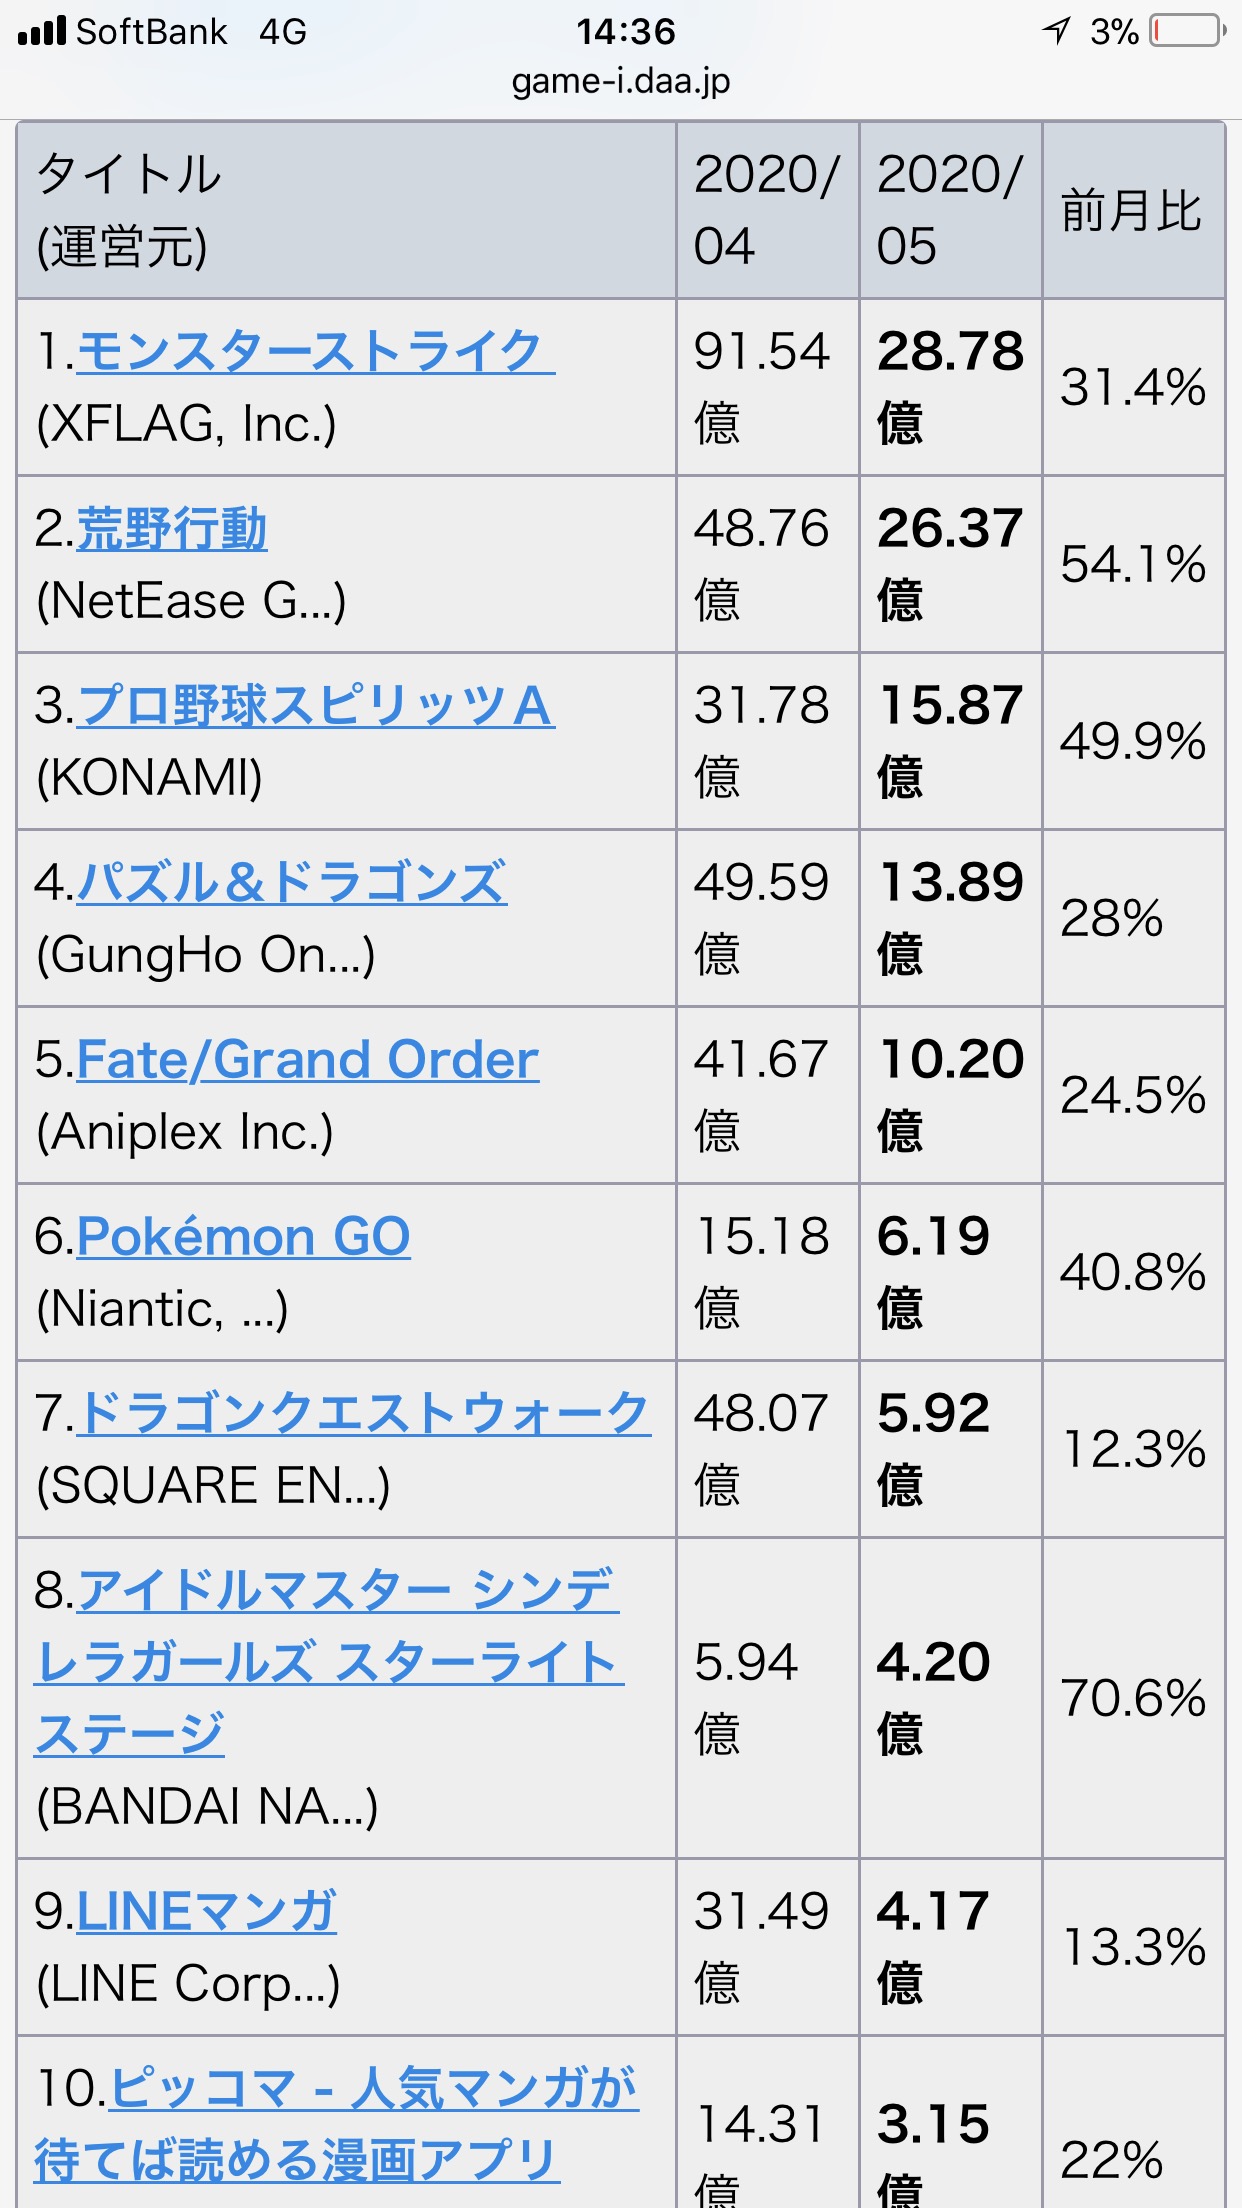Screen dimensions: 1242x2208
Task: Open the プロ野球スピリッツA link
Action: (x=315, y=706)
